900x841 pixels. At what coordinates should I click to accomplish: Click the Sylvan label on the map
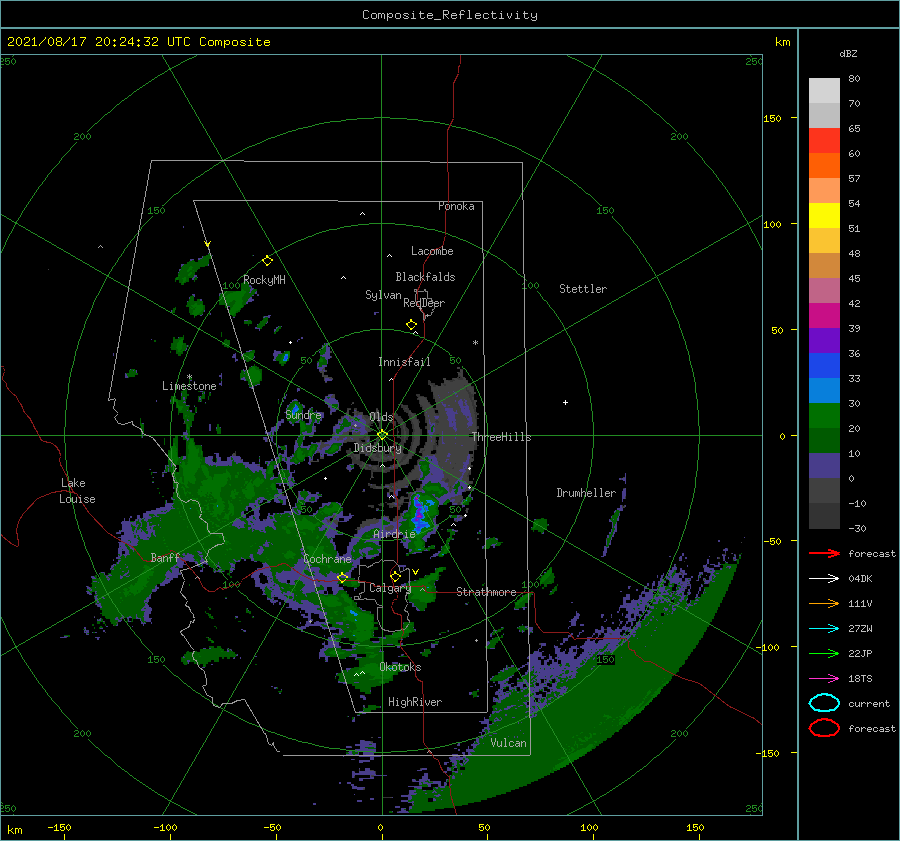pyautogui.click(x=383, y=295)
